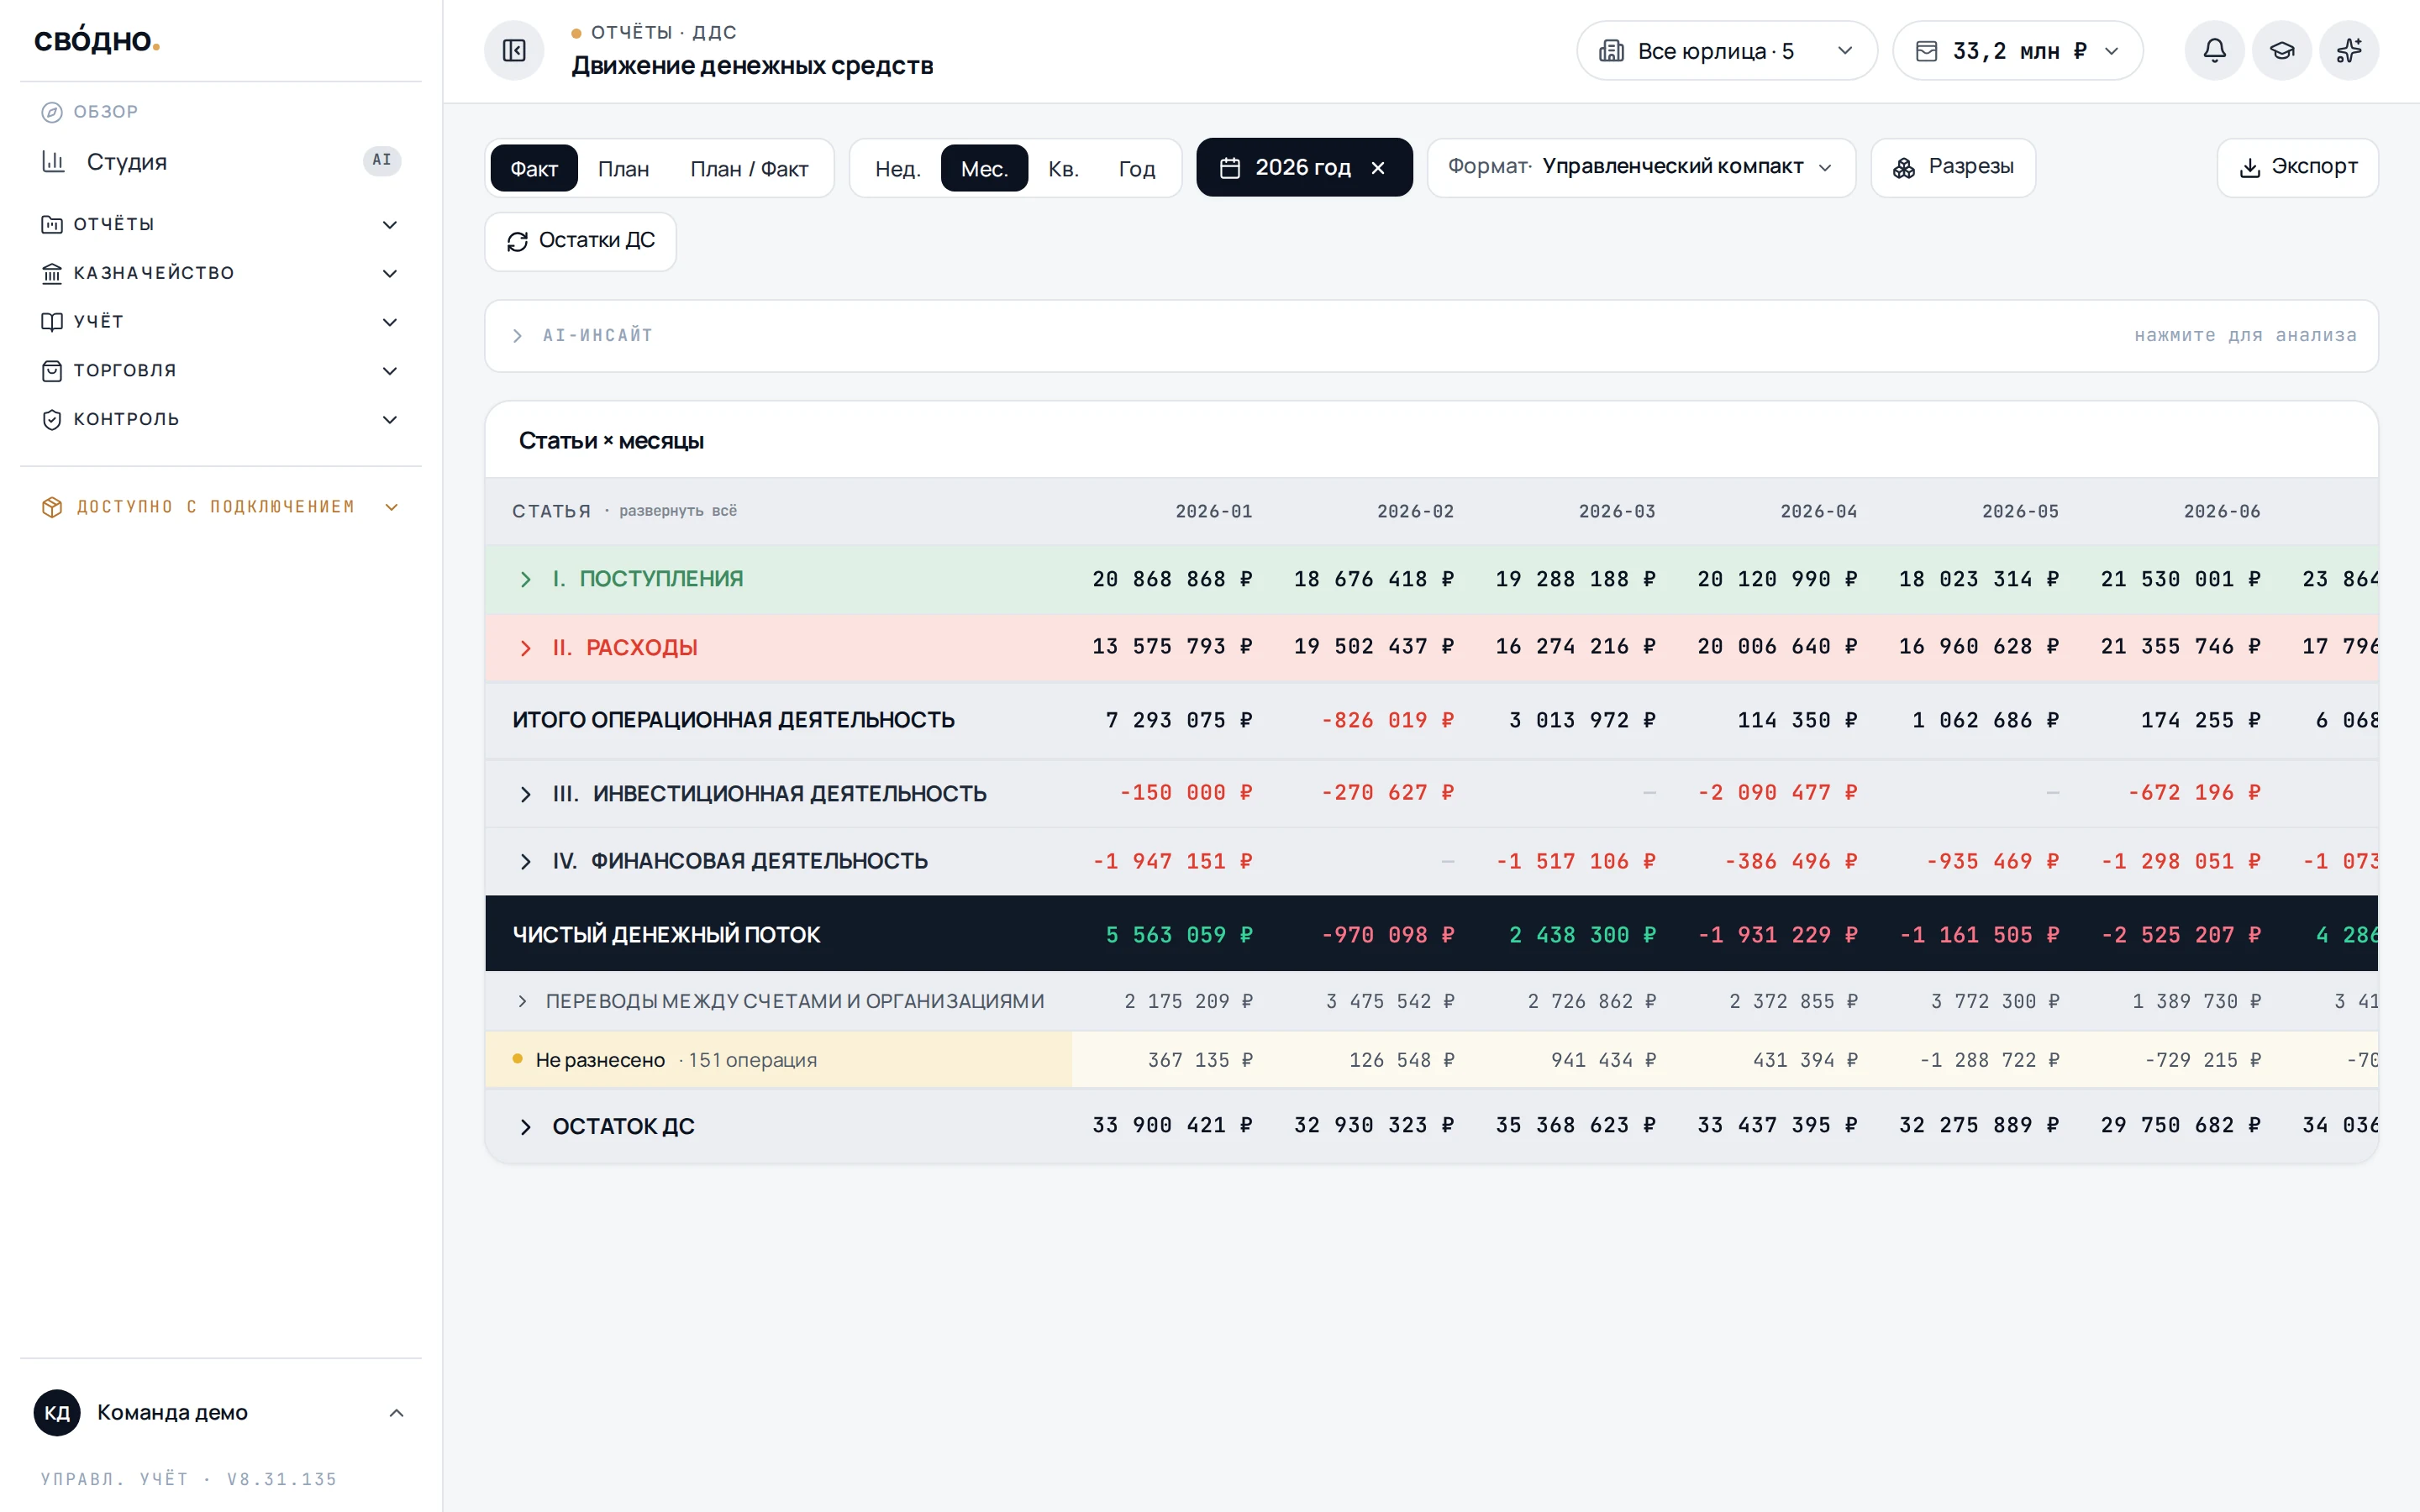
Task: Switch to План mode
Action: pos(623,168)
